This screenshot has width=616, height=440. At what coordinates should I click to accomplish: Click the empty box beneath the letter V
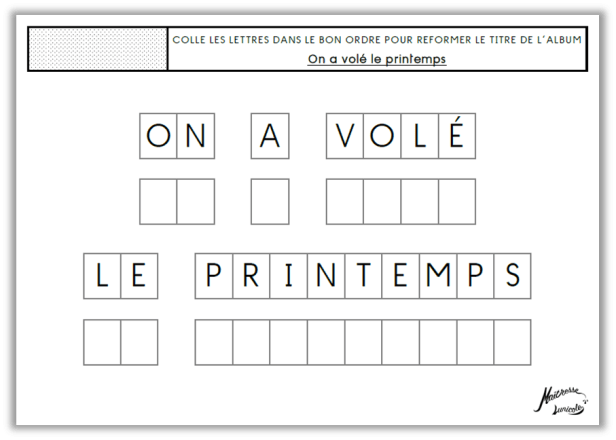[345, 201]
